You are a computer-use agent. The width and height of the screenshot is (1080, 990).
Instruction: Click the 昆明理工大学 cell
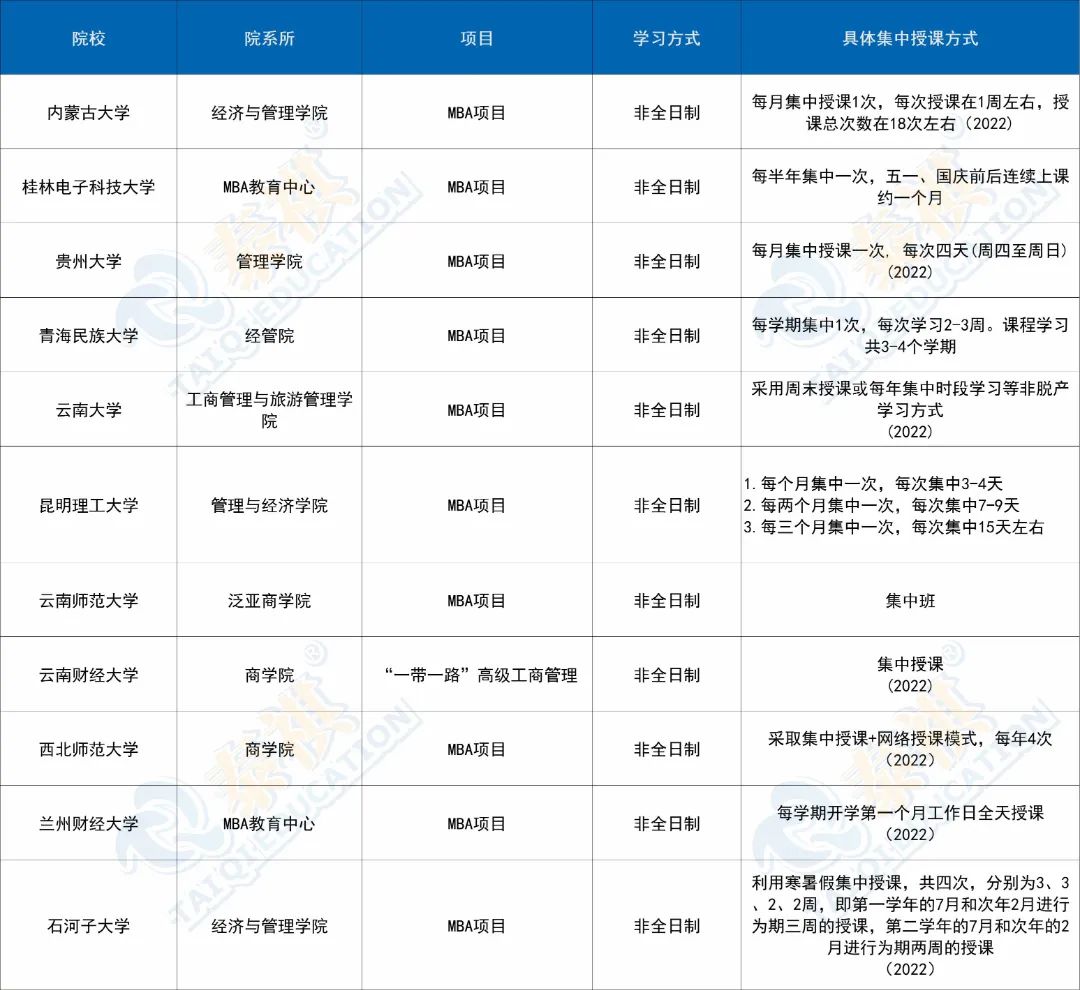[88, 505]
